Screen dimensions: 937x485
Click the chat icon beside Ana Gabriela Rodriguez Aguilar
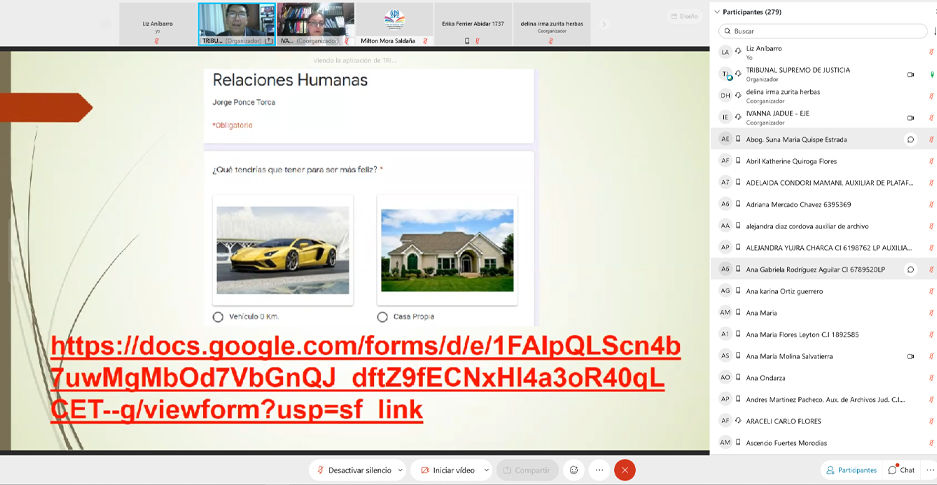point(910,270)
